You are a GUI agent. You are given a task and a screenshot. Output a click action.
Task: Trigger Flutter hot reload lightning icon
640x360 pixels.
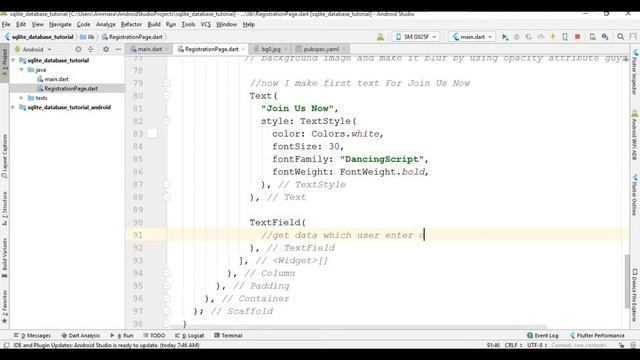[553, 37]
